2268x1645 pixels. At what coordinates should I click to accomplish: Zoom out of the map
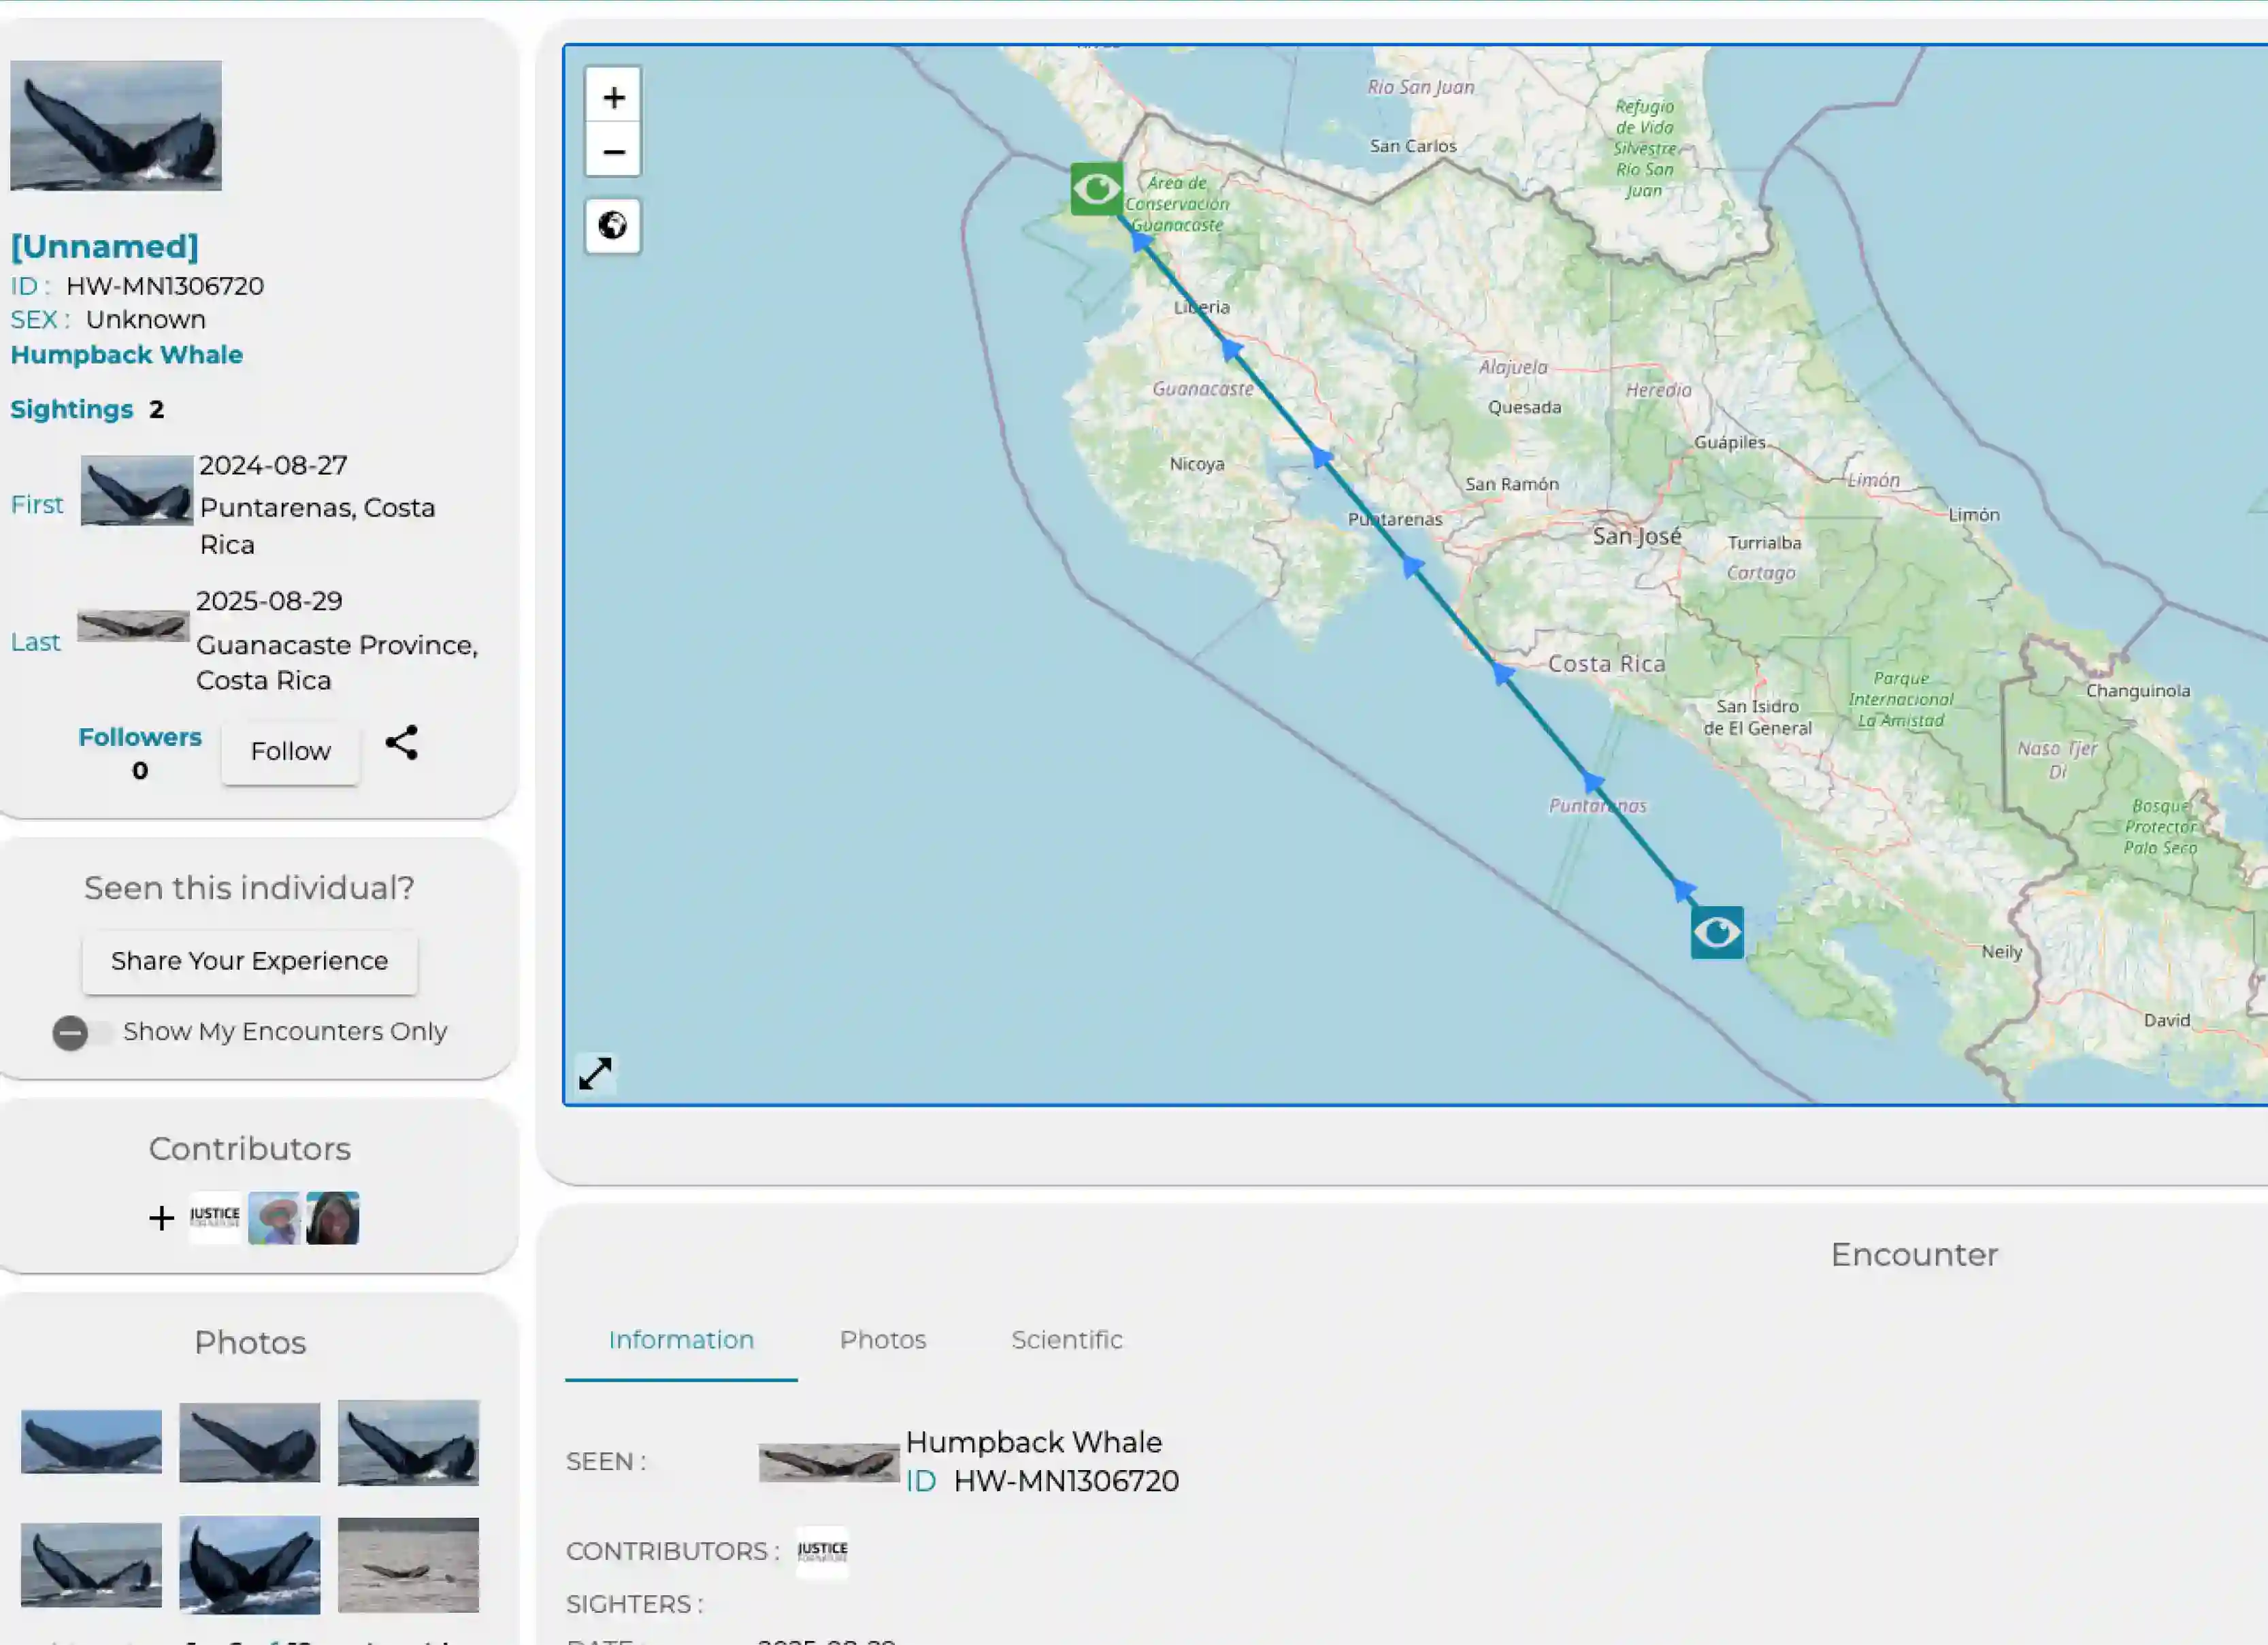[613, 151]
